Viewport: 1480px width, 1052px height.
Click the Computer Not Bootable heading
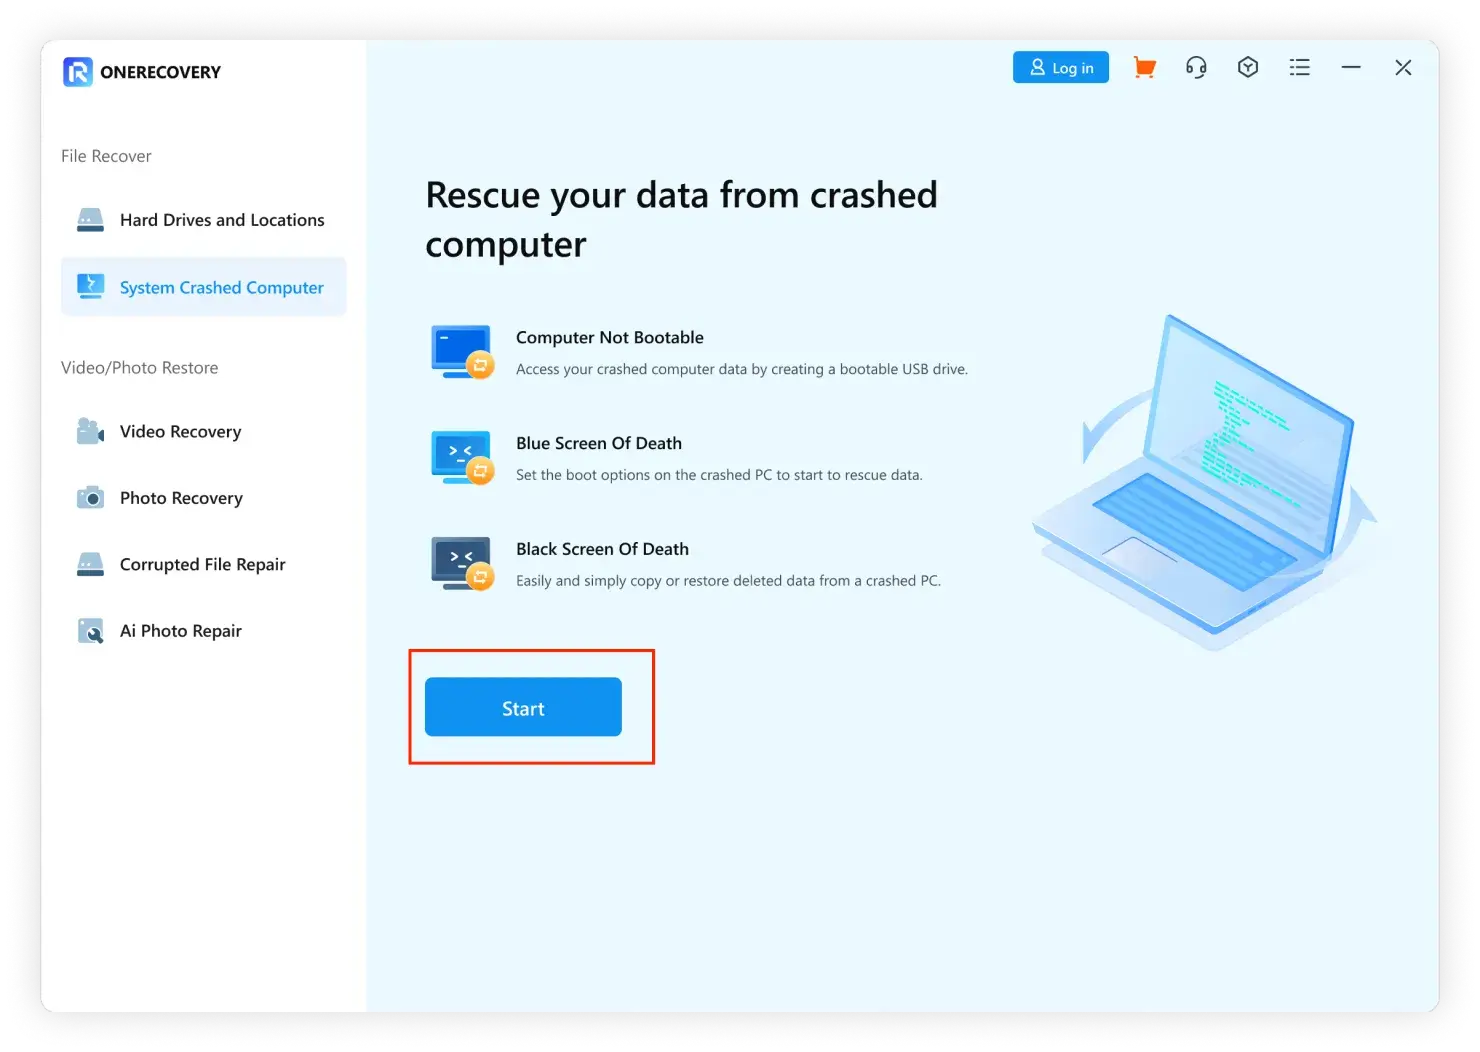pos(609,338)
